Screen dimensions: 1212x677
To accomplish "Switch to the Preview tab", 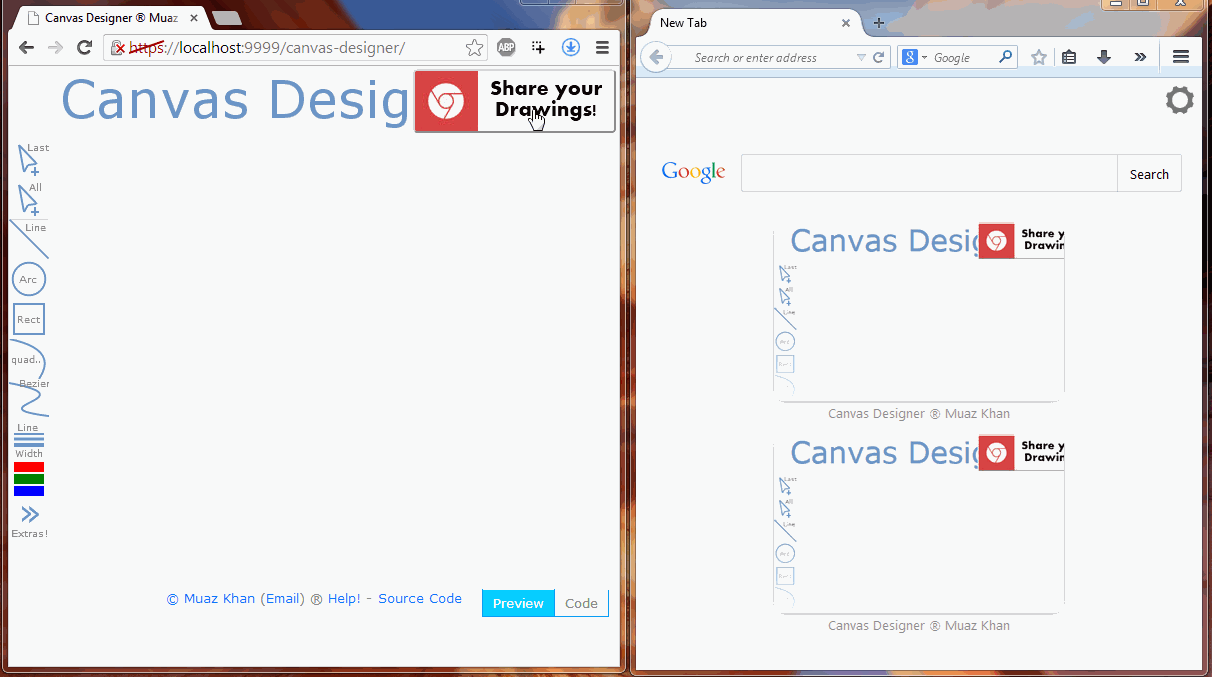I will pyautogui.click(x=518, y=603).
